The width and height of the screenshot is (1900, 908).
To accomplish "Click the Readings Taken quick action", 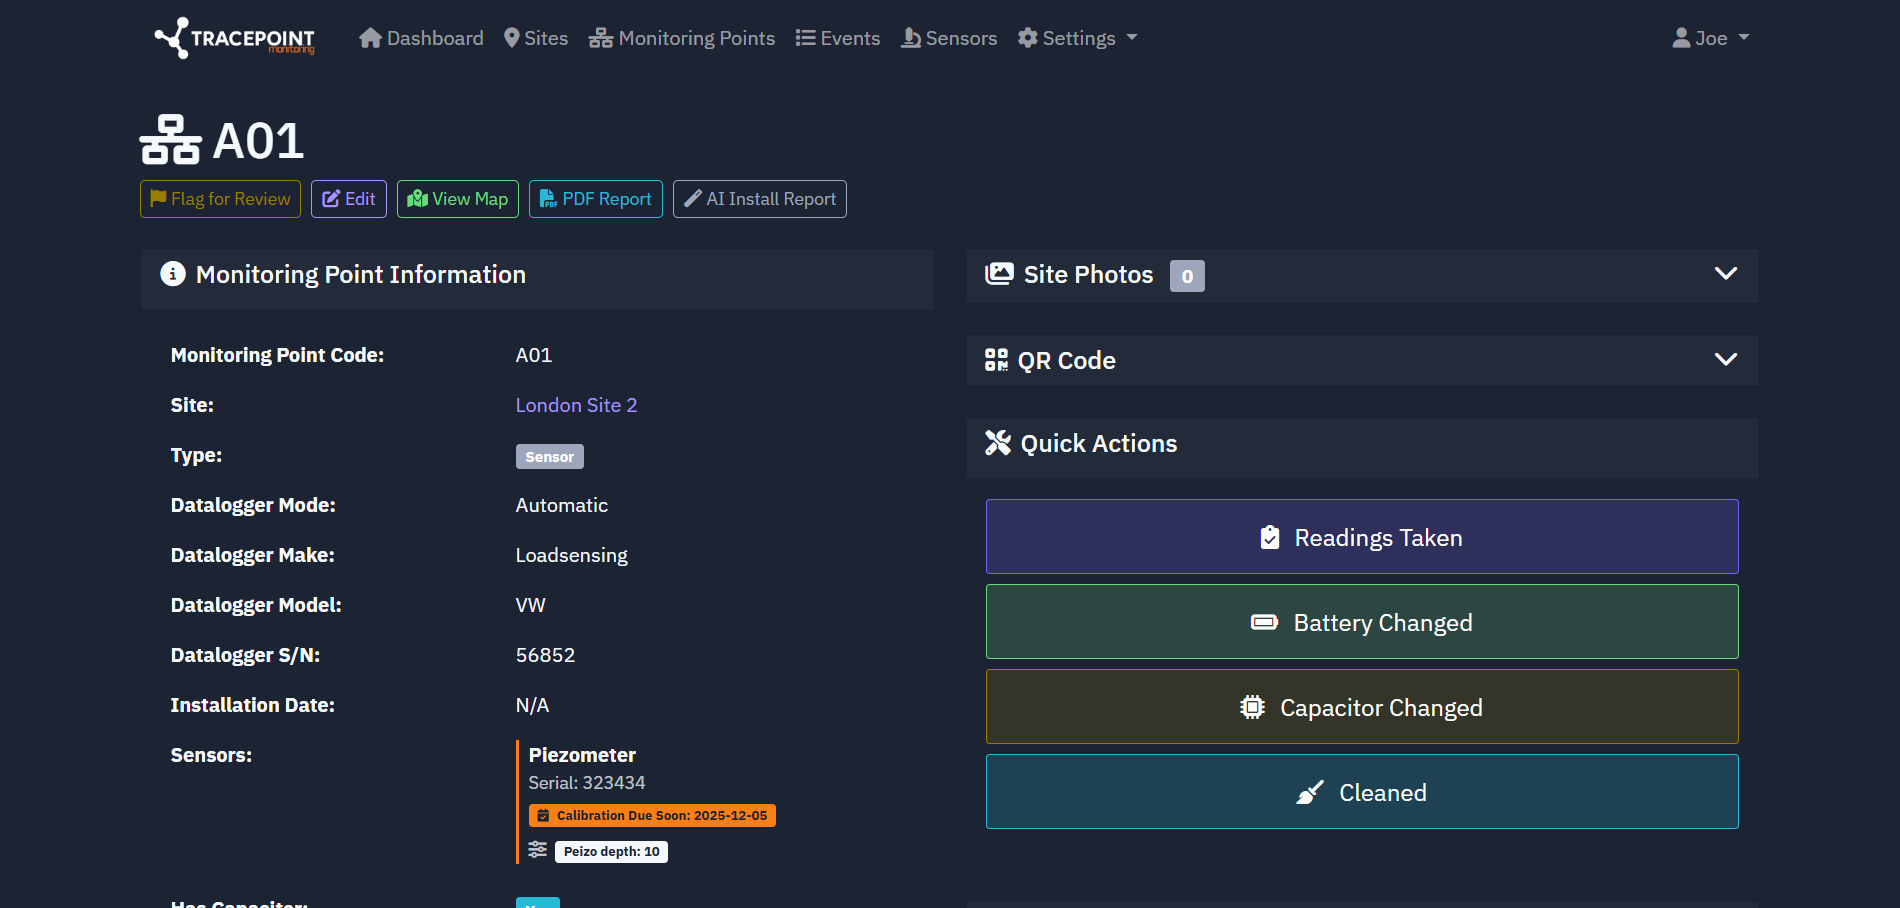I will pyautogui.click(x=1361, y=536).
